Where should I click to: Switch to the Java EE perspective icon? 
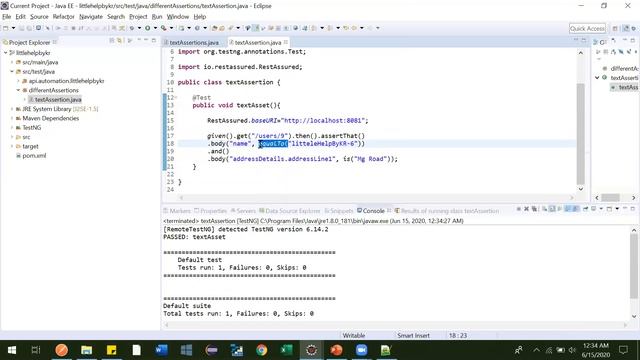click(x=626, y=28)
